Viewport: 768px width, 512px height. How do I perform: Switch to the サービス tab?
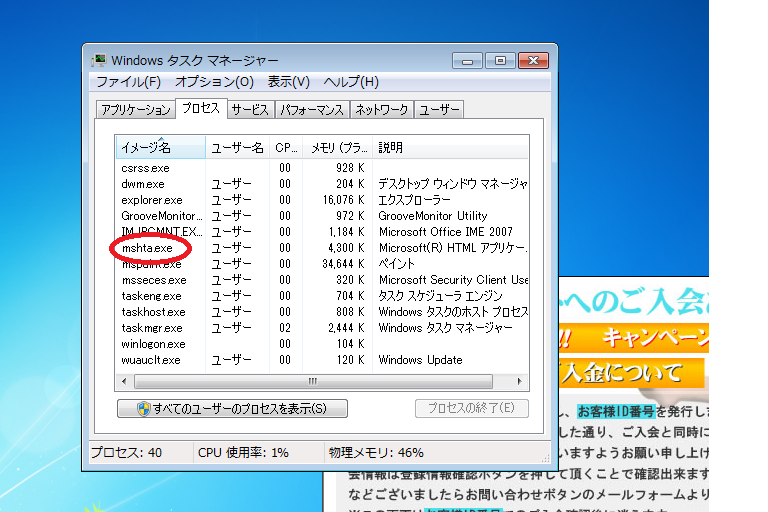(250, 110)
